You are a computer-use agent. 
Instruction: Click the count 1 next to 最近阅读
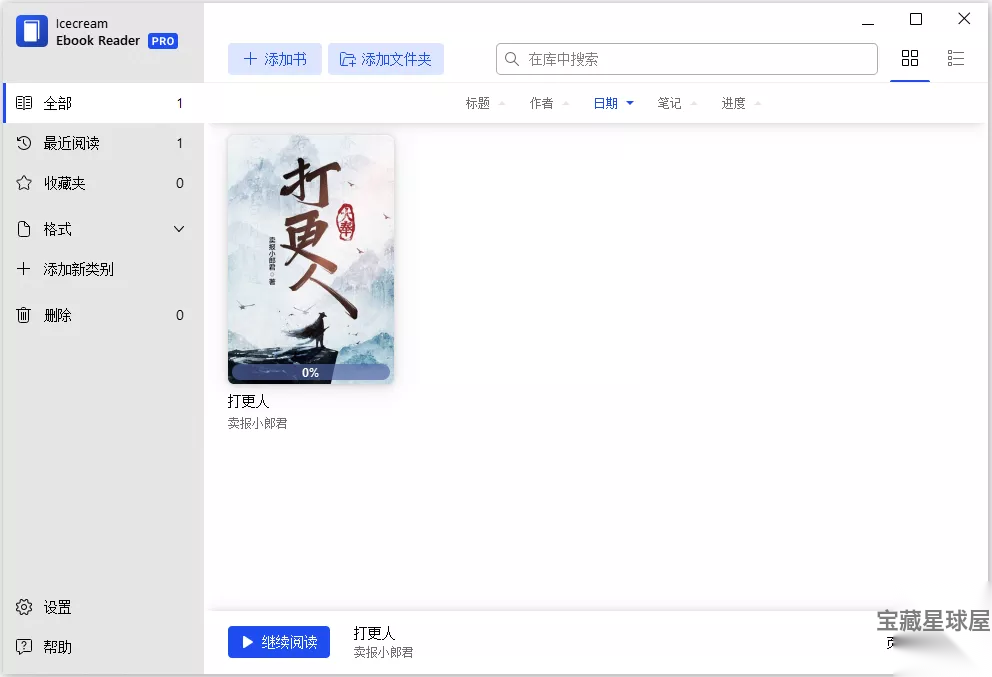(x=180, y=143)
